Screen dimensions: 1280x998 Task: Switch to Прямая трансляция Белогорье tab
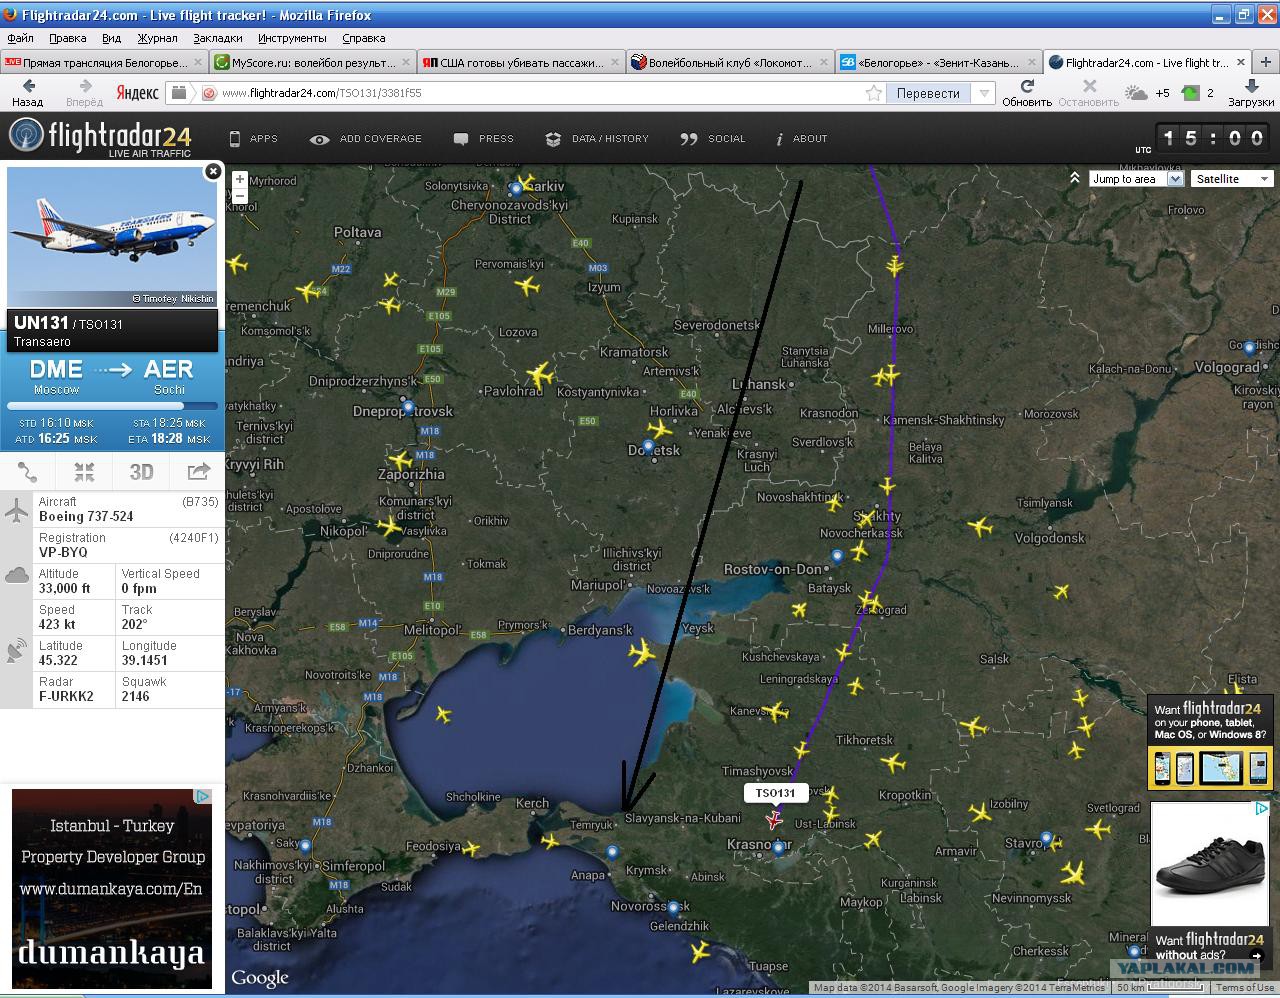[x=103, y=62]
